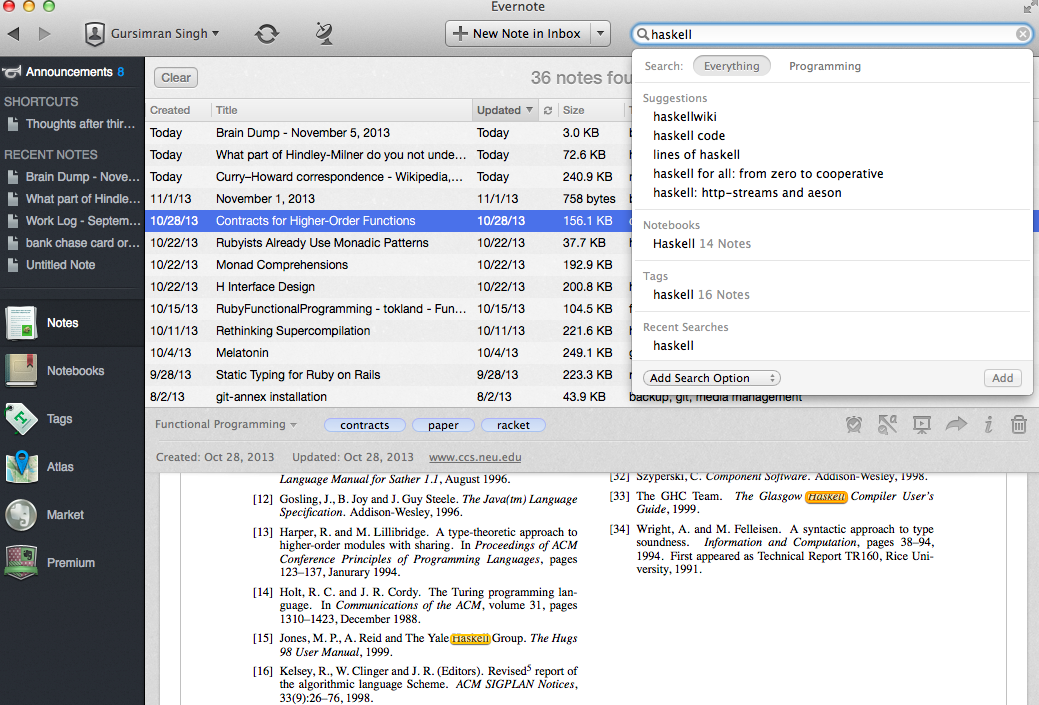Clear the haskell search text

(x=1023, y=34)
